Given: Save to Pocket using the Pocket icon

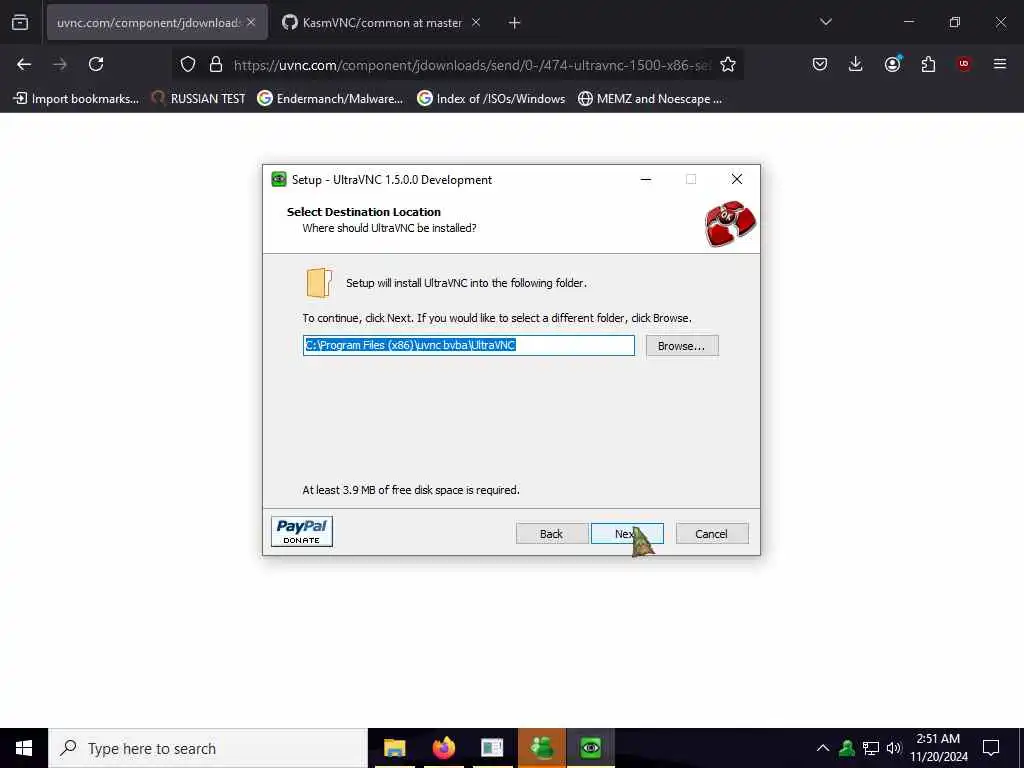Looking at the screenshot, I should pyautogui.click(x=820, y=64).
